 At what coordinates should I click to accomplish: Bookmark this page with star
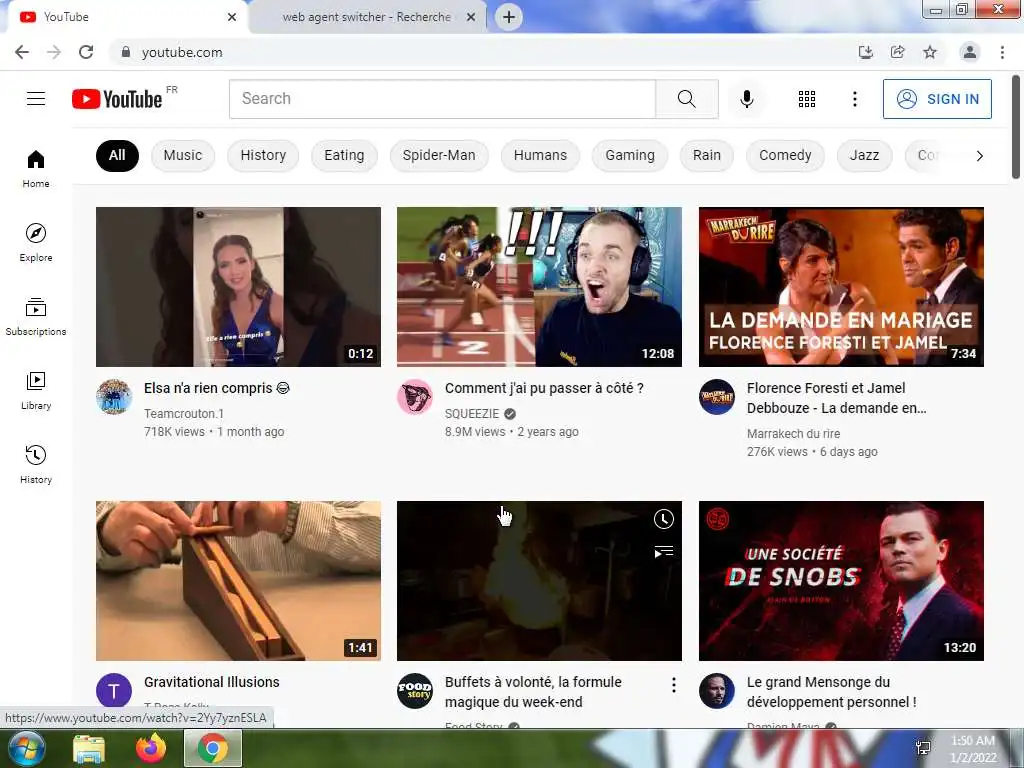coord(930,52)
